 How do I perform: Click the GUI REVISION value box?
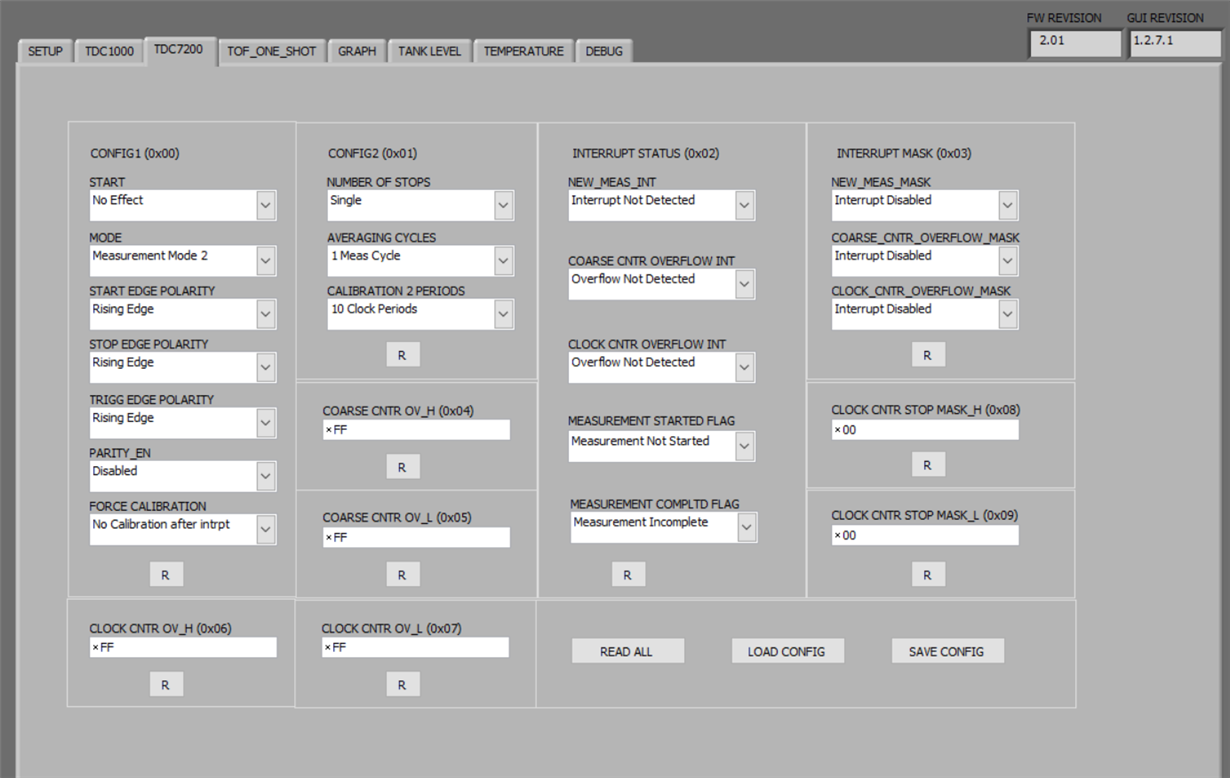coord(1175,43)
